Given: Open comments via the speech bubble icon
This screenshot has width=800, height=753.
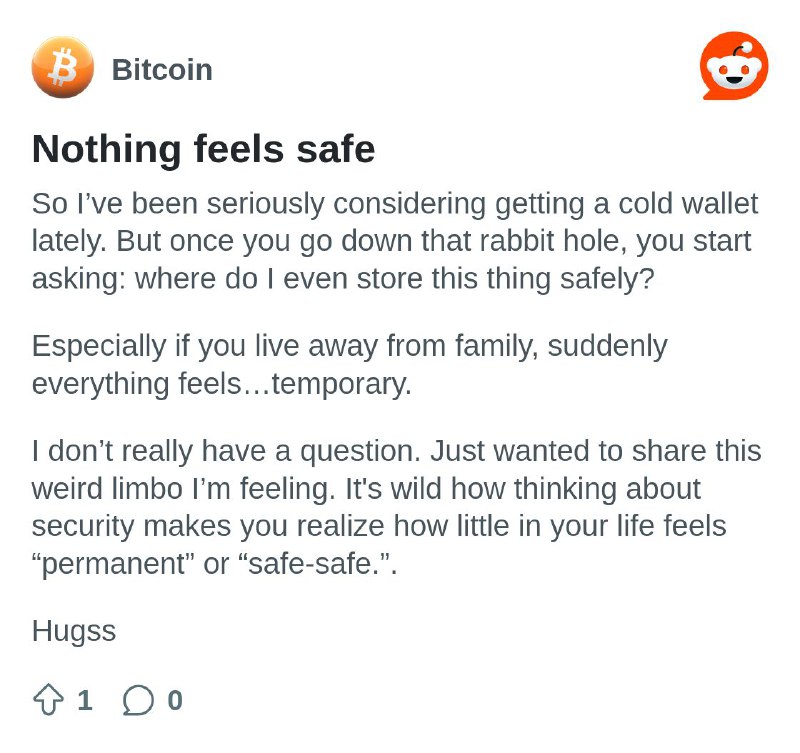Looking at the screenshot, I should pos(138,700).
